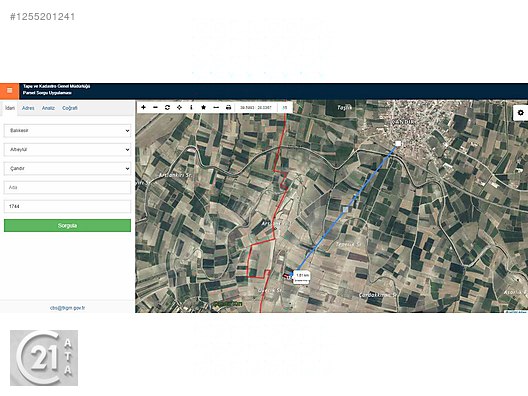Viewport: 528px width, 396px height.
Task: Click the green Sorgula button
Action: pos(67,226)
